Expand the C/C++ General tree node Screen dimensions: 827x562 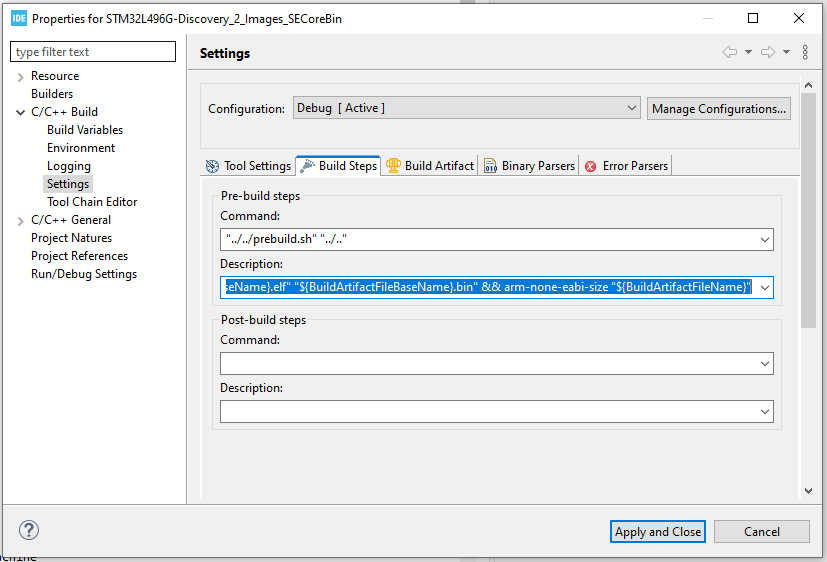[x=21, y=220]
